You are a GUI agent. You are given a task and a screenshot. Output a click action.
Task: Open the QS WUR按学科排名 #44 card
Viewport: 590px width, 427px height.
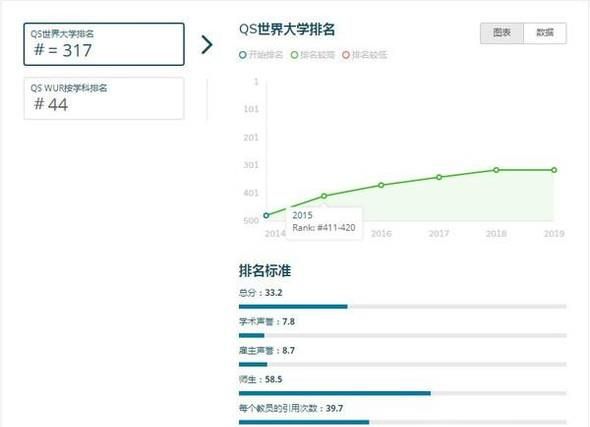click(x=104, y=99)
